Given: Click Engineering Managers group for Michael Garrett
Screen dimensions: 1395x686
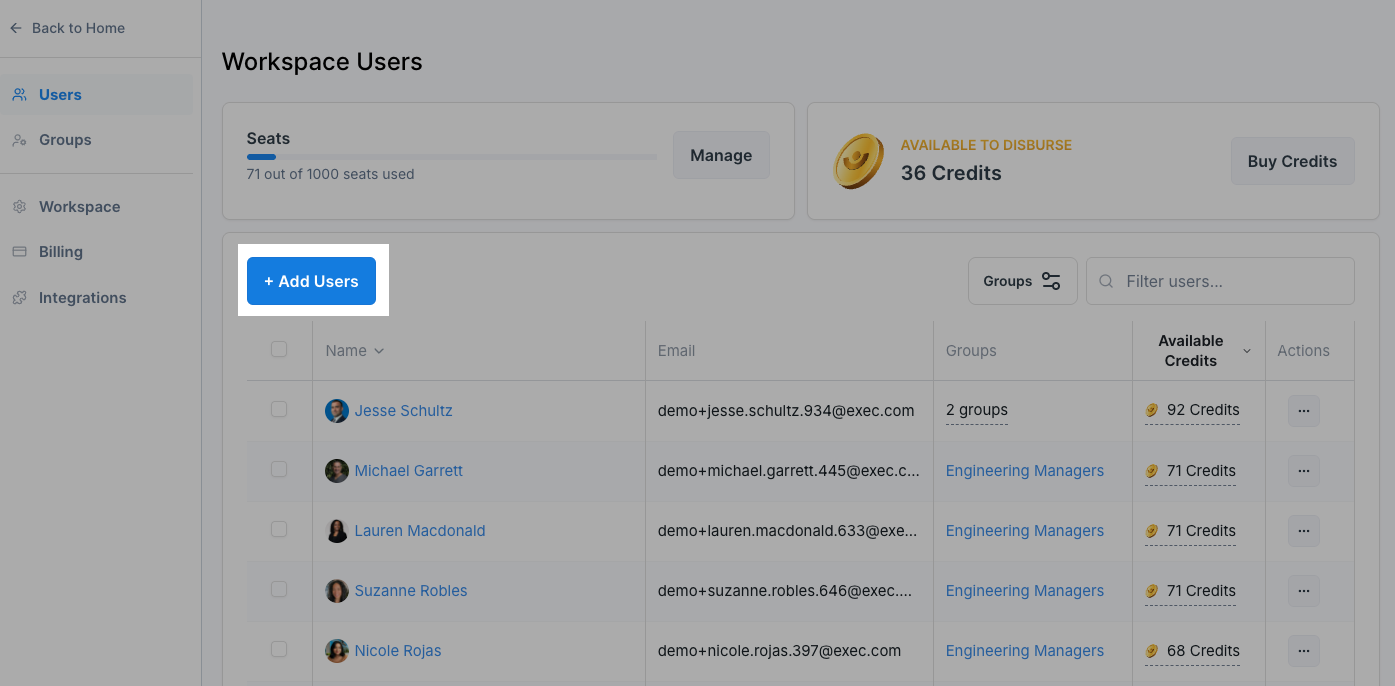Looking at the screenshot, I should point(1025,471).
